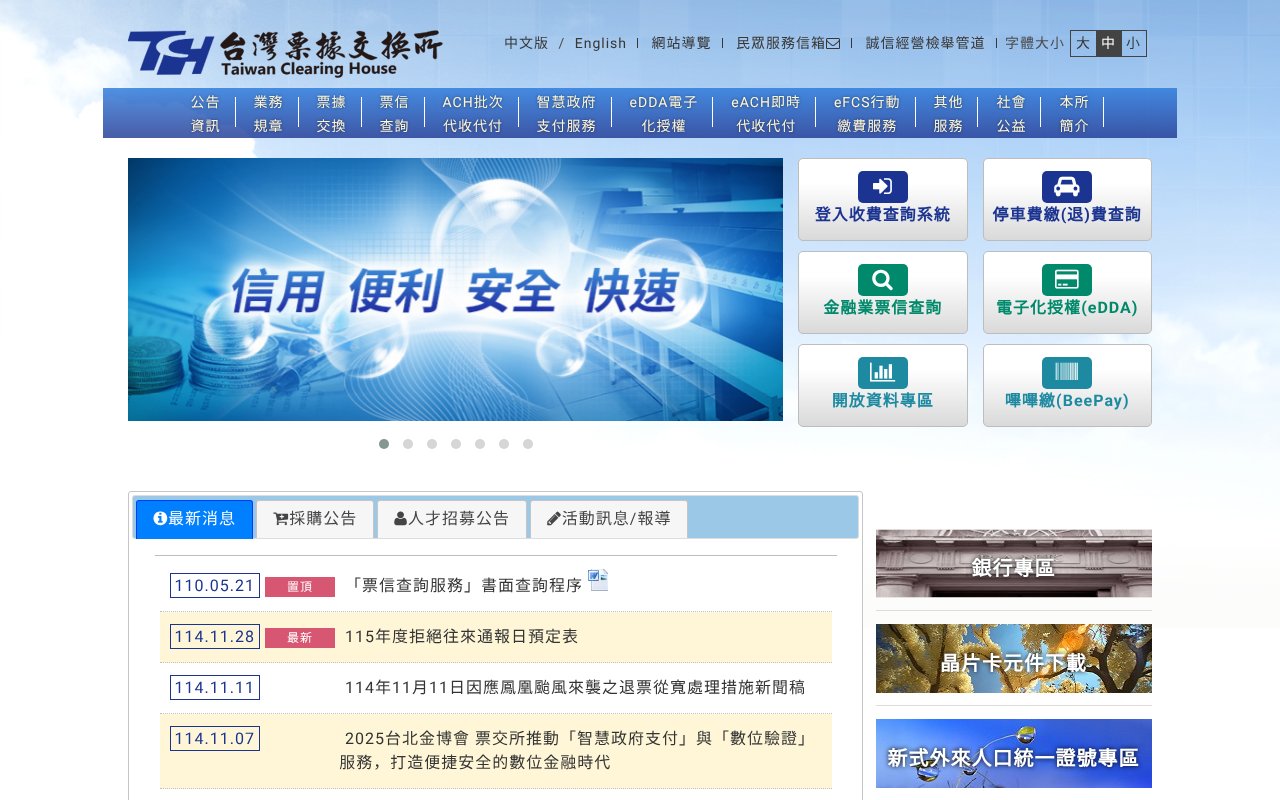This screenshot has height=800, width=1280.
Task: Expand the 票信查詢 navigation menu
Action: point(394,113)
